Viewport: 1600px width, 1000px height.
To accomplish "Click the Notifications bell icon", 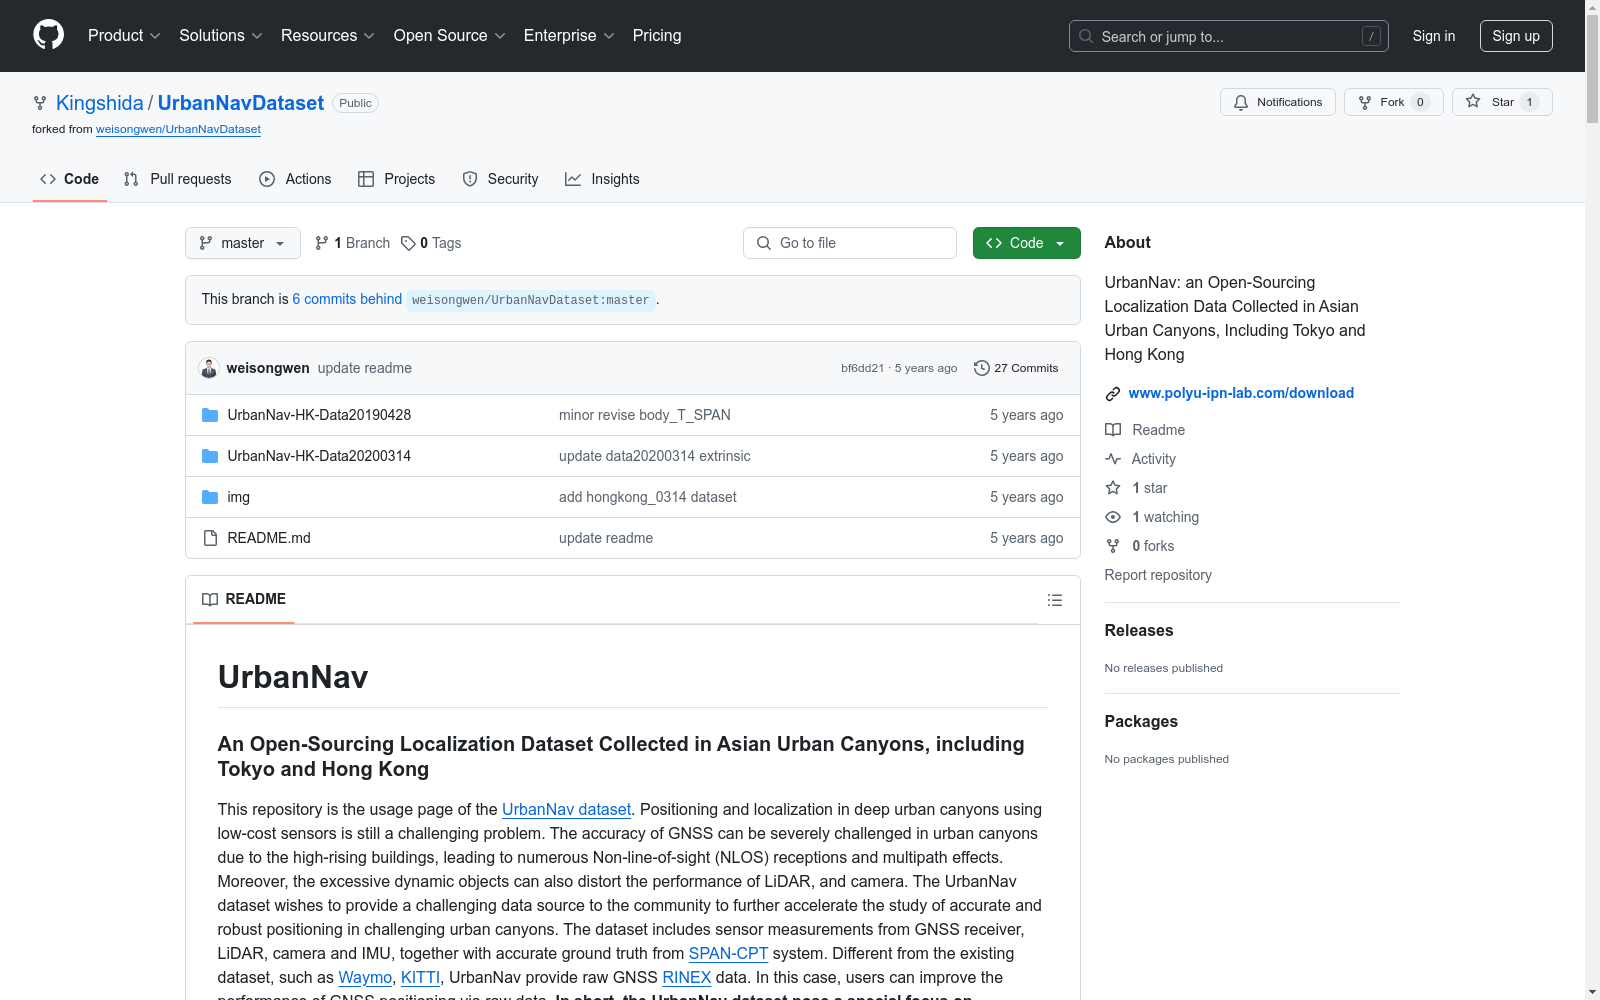I will click(1241, 102).
